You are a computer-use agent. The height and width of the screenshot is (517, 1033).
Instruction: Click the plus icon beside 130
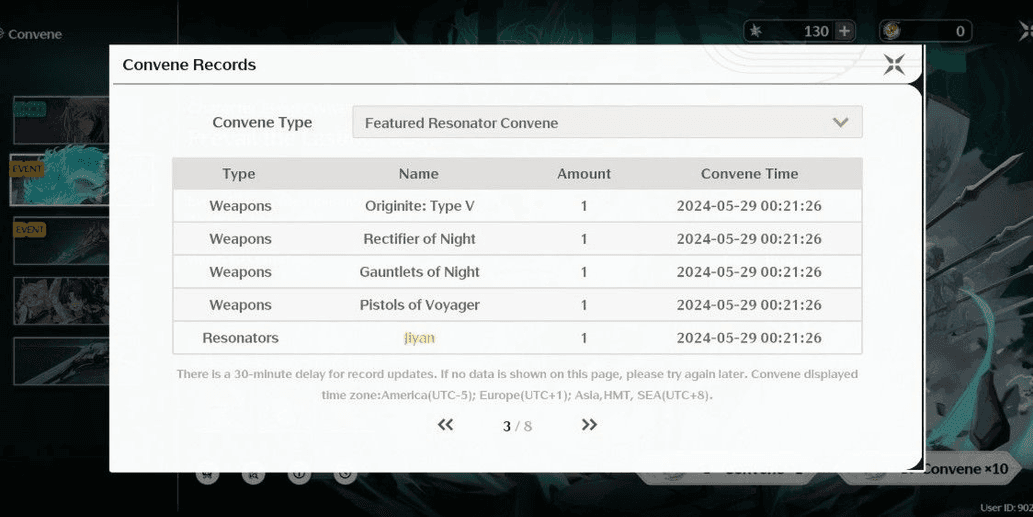845,31
